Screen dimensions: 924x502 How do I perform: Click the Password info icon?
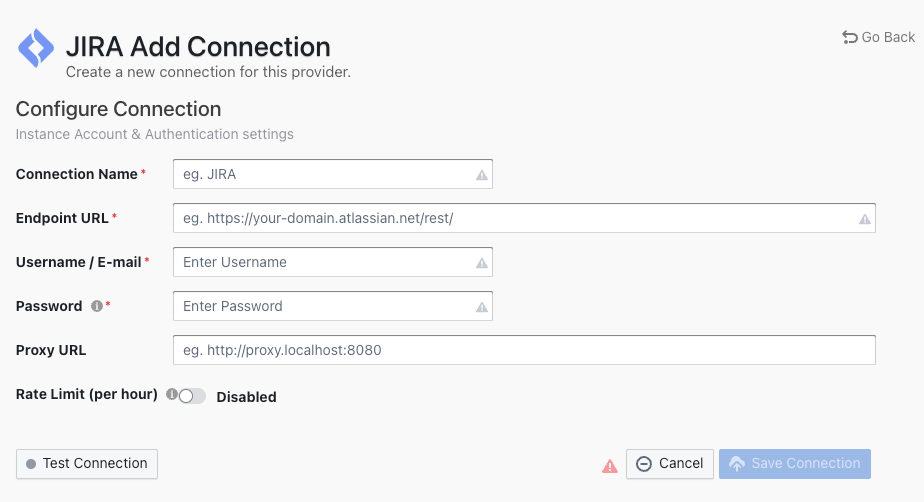[97, 307]
